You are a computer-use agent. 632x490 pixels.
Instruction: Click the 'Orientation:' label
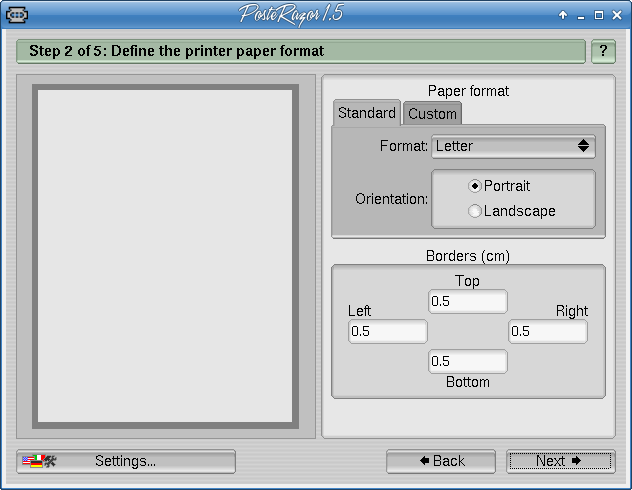(x=391, y=199)
